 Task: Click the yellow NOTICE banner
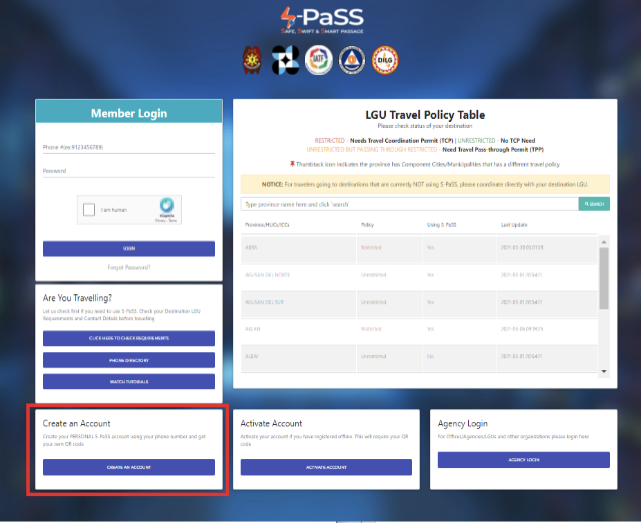click(425, 184)
